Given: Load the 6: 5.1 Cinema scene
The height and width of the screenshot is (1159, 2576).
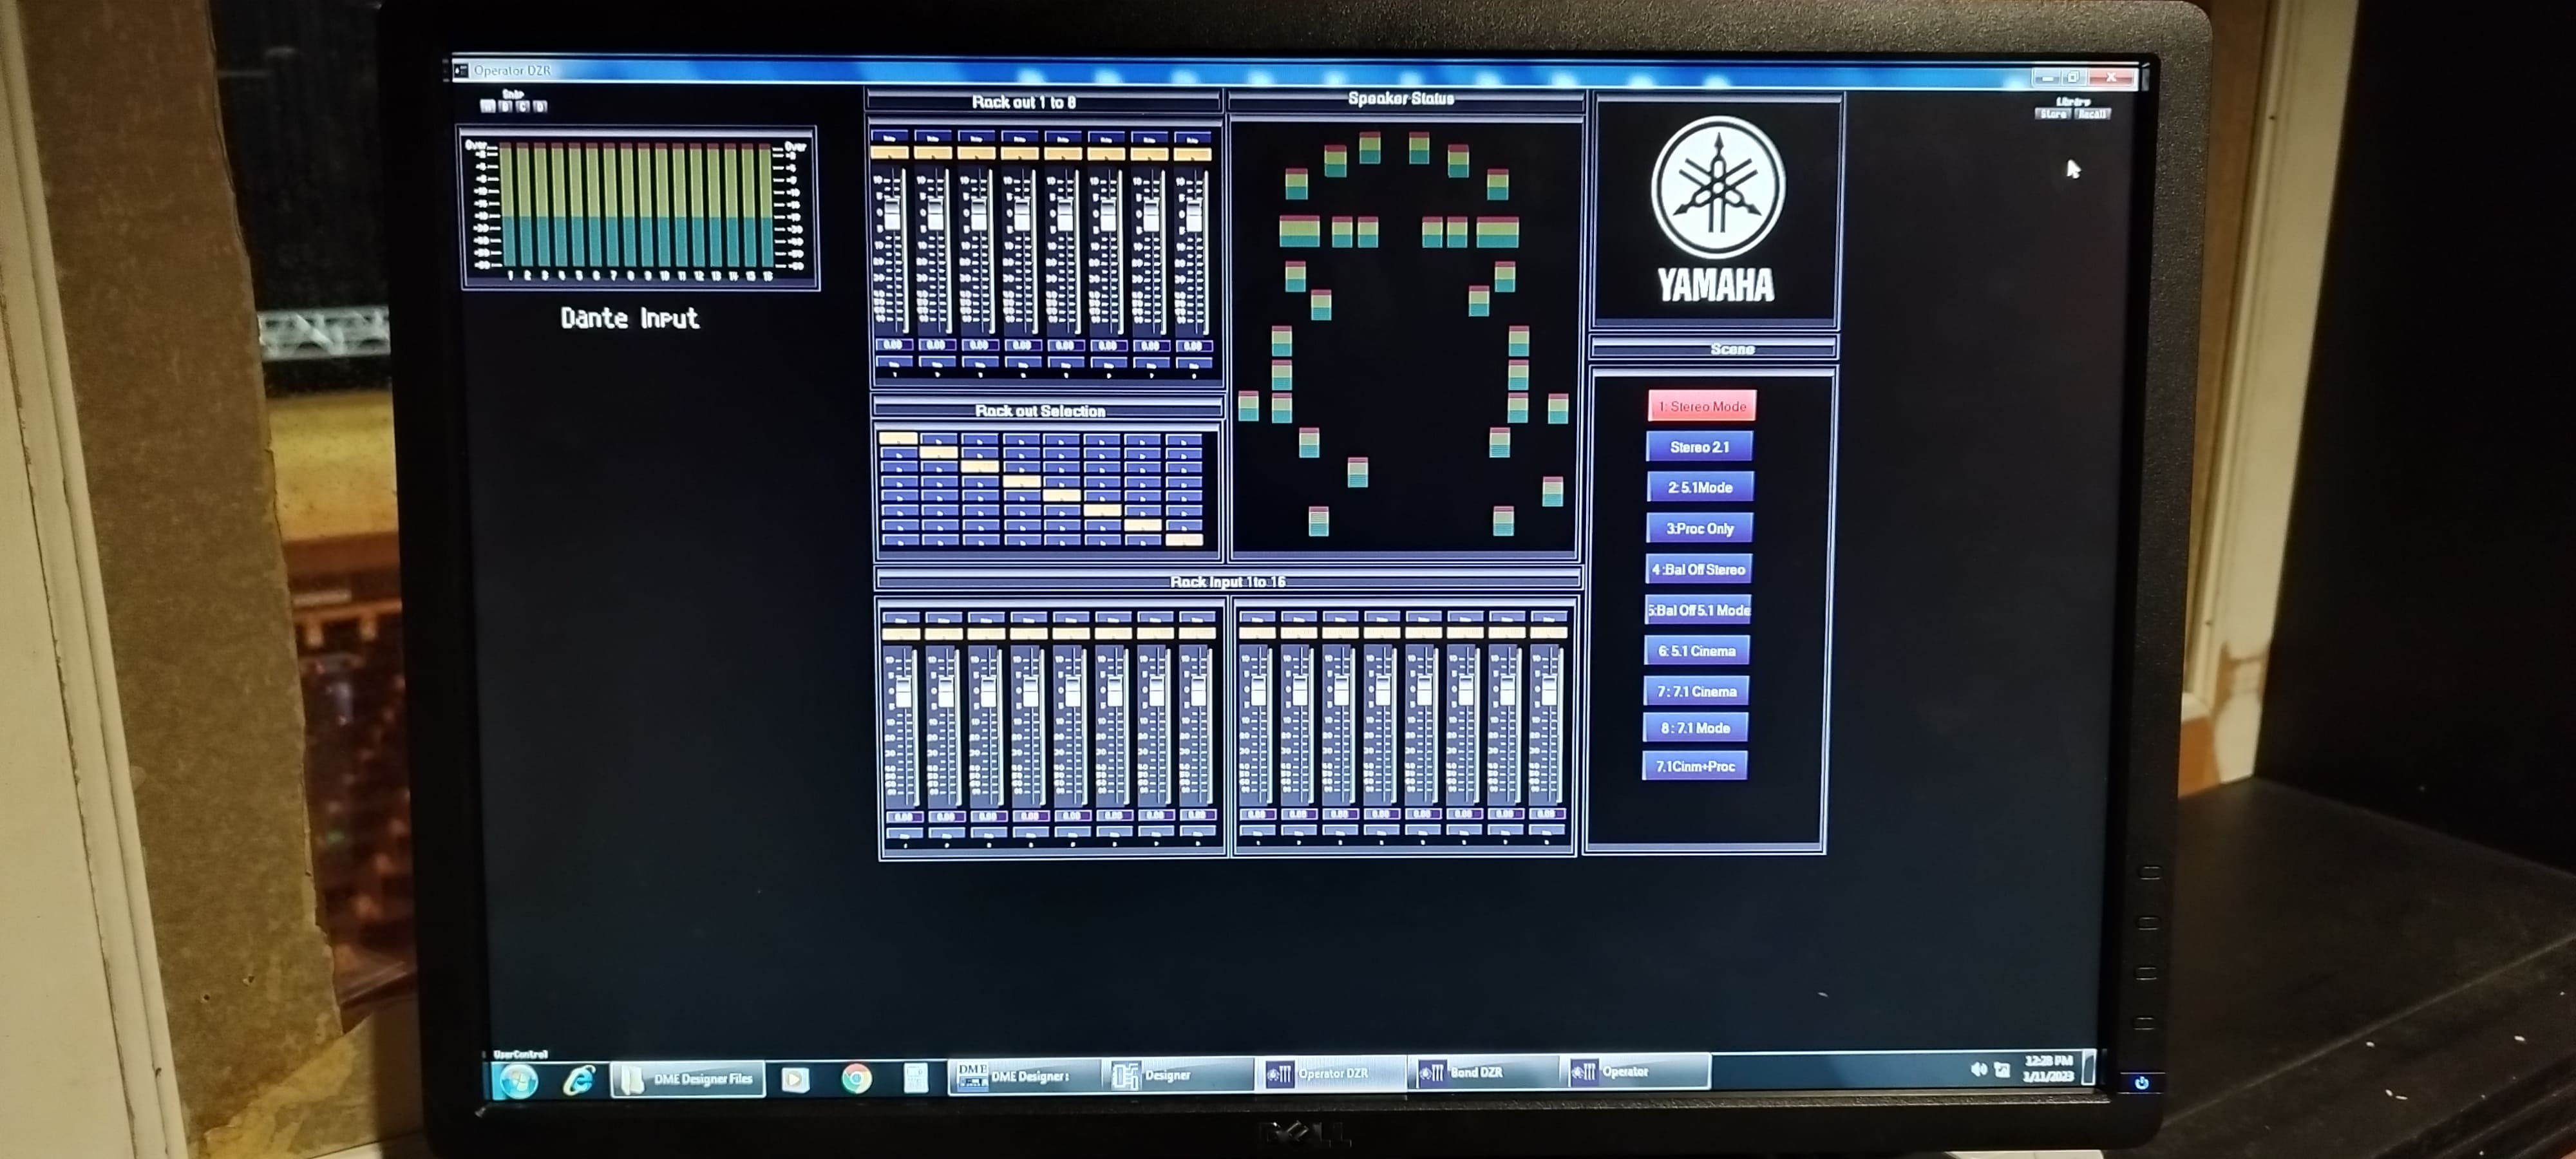Looking at the screenshot, I should 1697,650.
